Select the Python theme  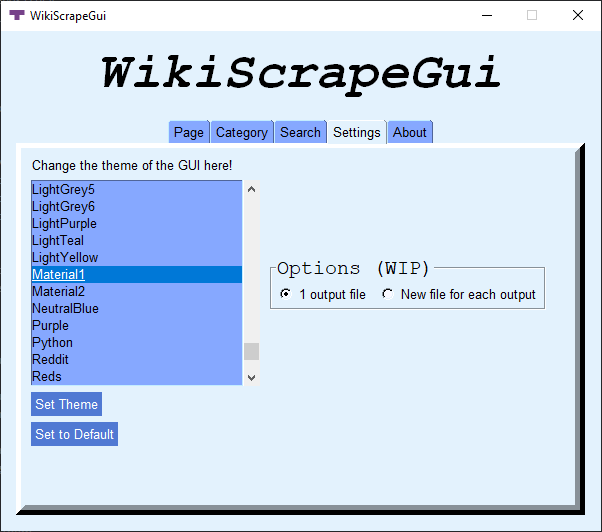click(137, 342)
